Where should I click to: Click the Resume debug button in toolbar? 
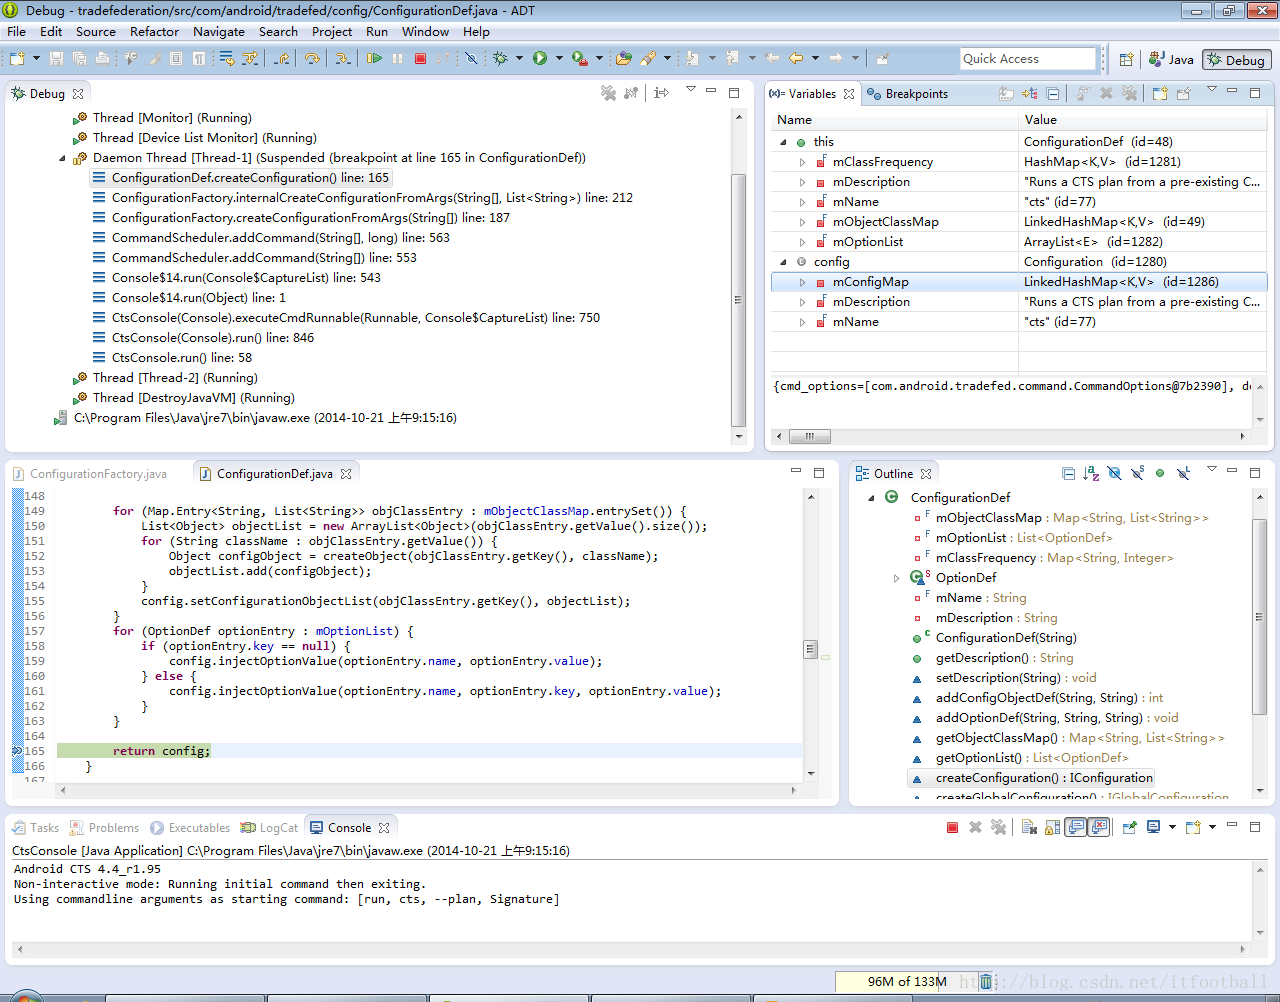[x=374, y=59]
